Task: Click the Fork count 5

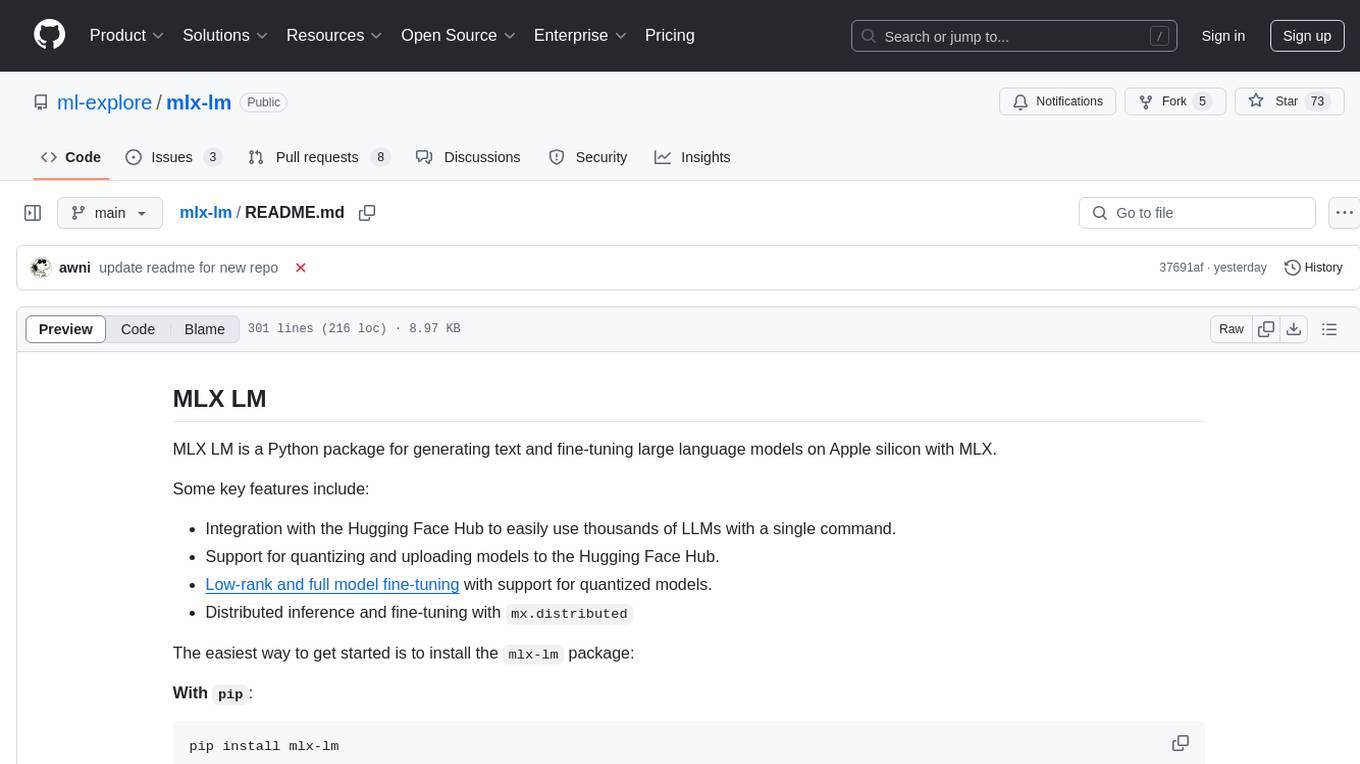Action: pos(1203,102)
